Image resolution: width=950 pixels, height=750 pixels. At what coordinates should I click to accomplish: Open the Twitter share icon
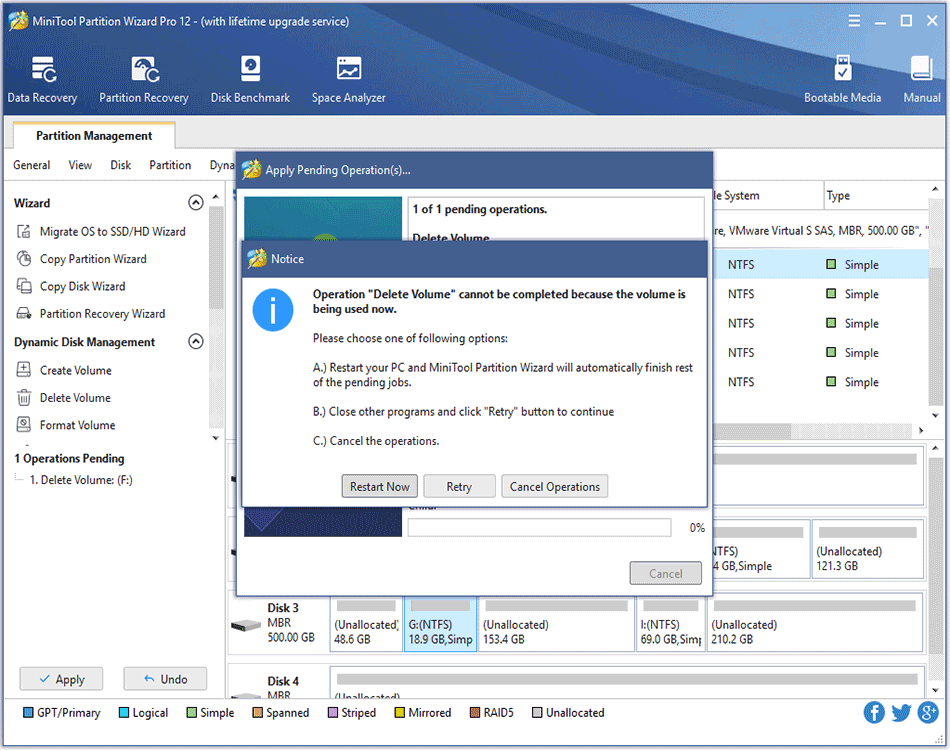(x=901, y=712)
